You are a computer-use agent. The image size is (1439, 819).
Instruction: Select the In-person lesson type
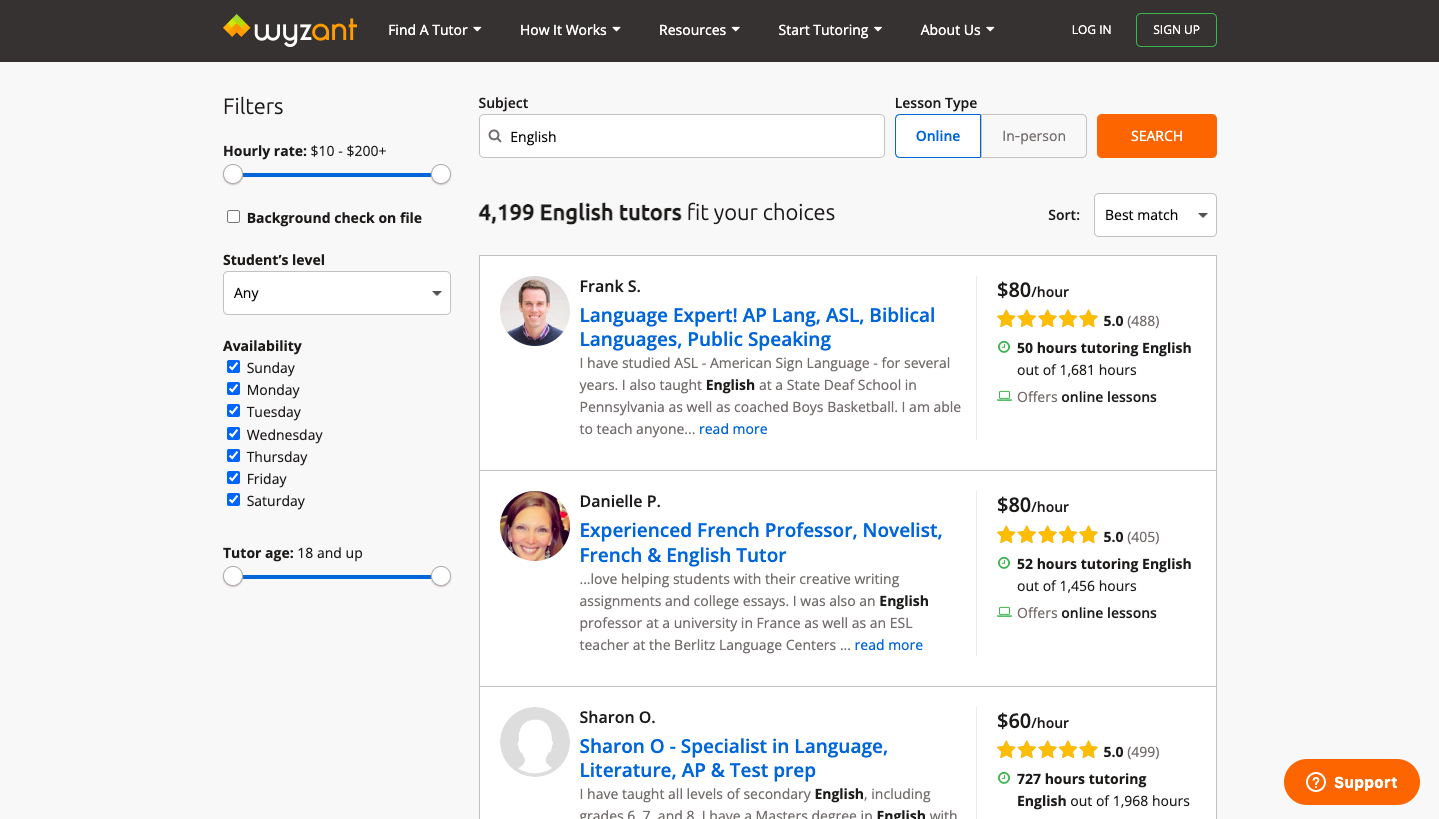click(x=1033, y=136)
